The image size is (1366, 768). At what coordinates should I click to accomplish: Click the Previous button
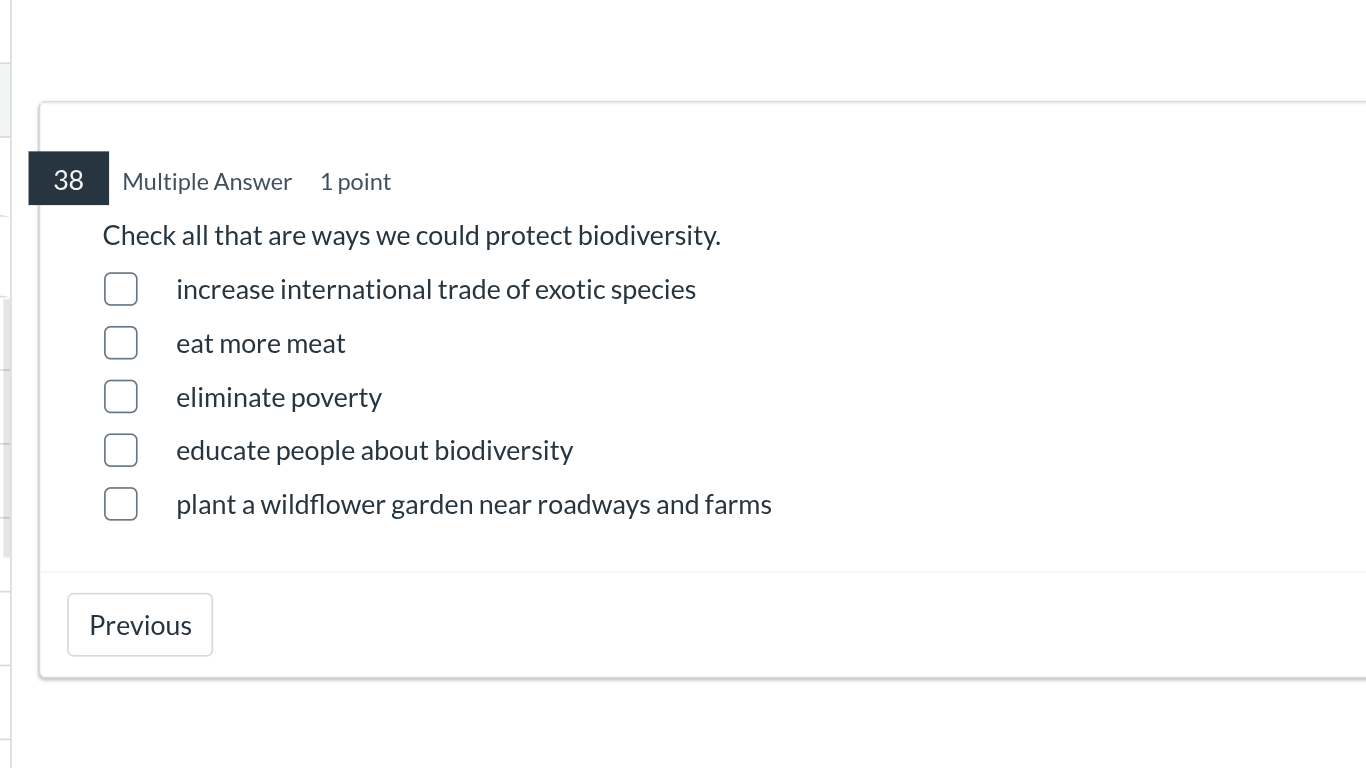click(x=139, y=624)
